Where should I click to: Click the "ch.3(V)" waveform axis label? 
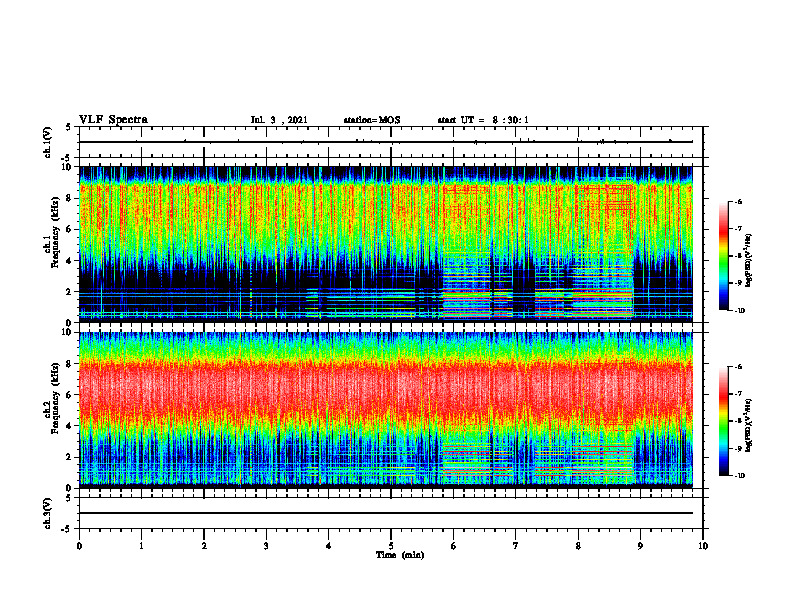48,514
